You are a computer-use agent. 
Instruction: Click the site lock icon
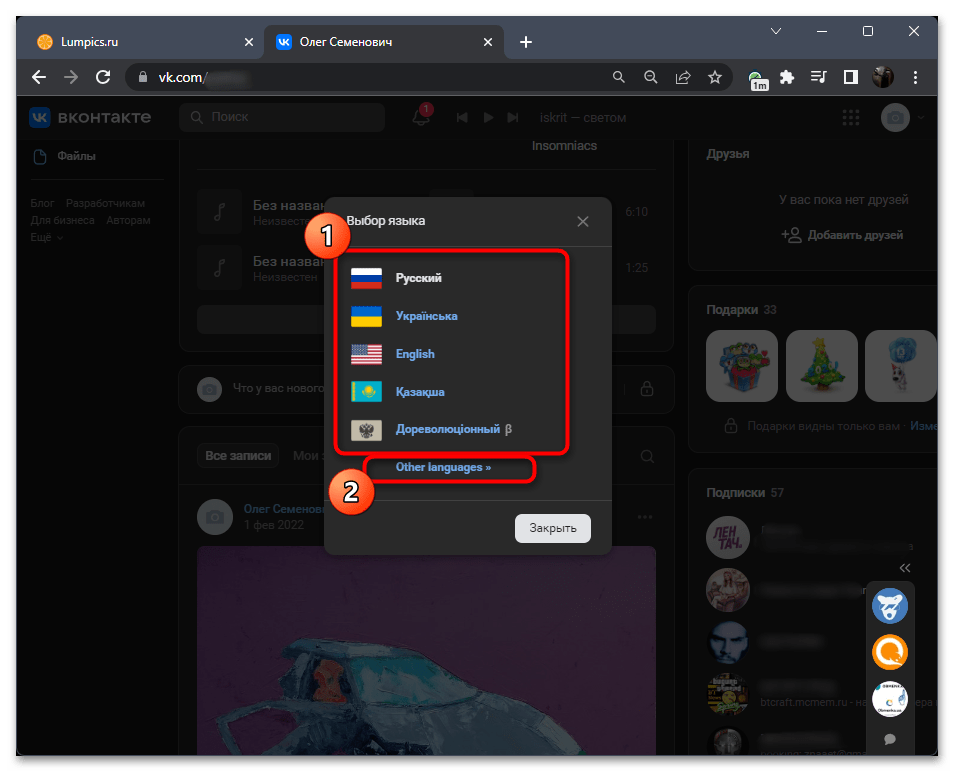pyautogui.click(x=143, y=77)
